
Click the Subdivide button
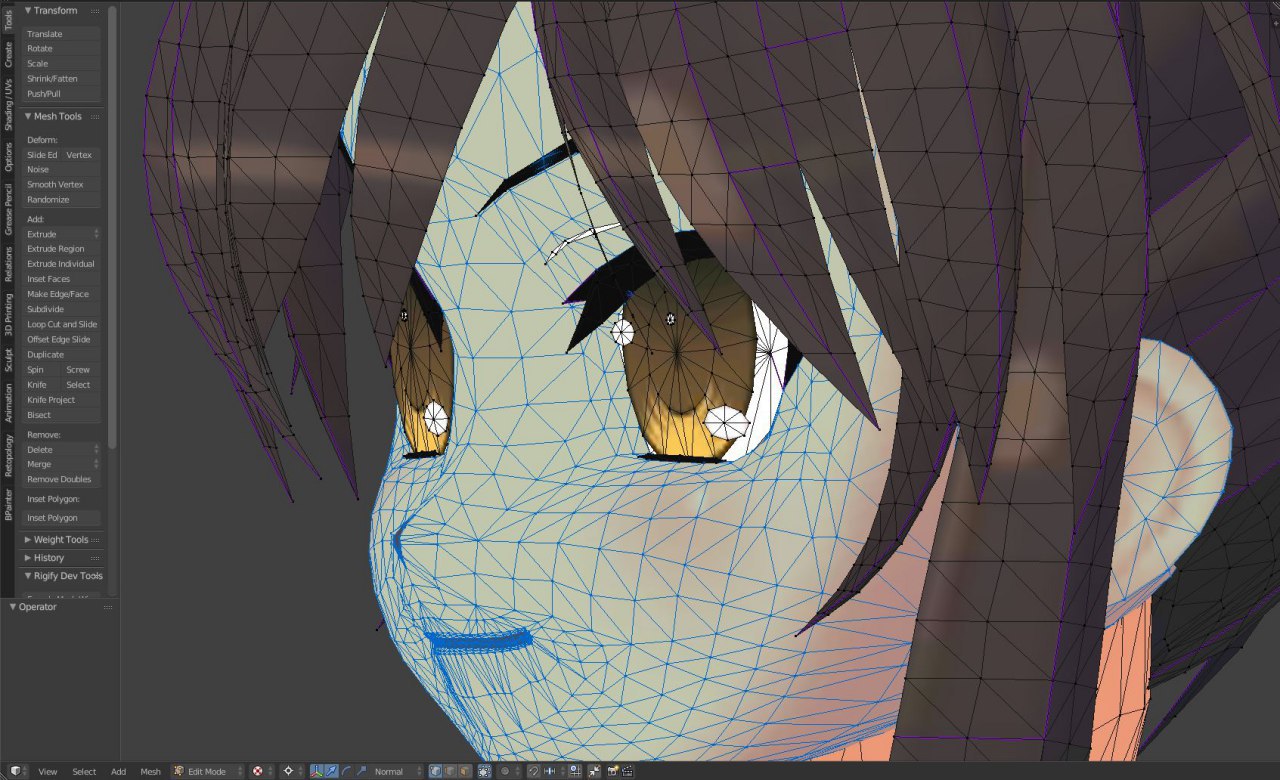click(62, 309)
